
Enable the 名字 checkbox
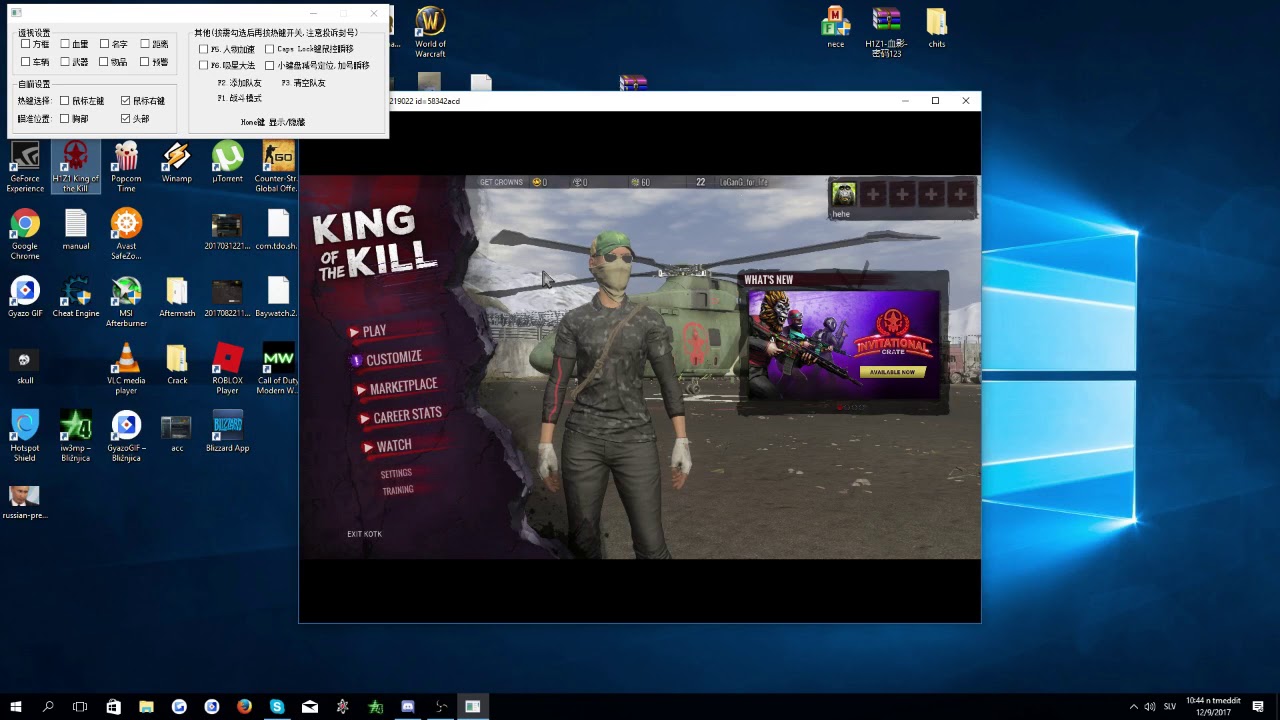[104, 44]
